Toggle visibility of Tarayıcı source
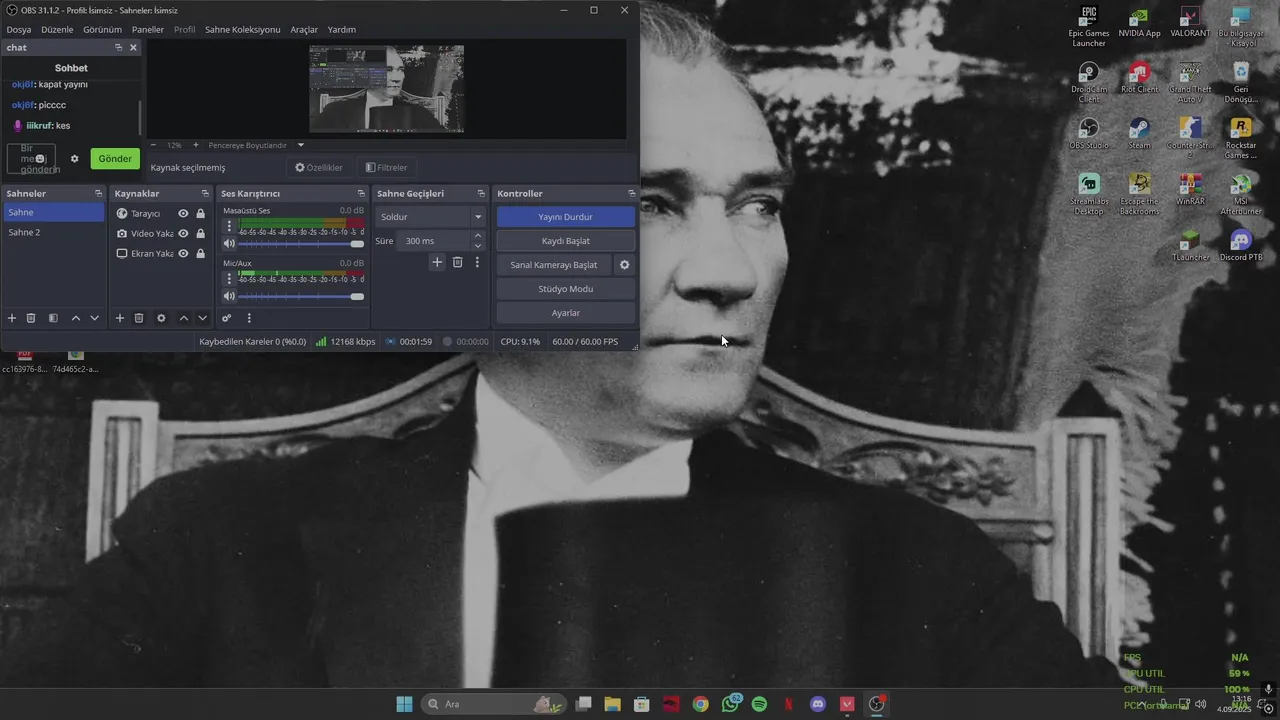The height and width of the screenshot is (720, 1280). pos(183,213)
